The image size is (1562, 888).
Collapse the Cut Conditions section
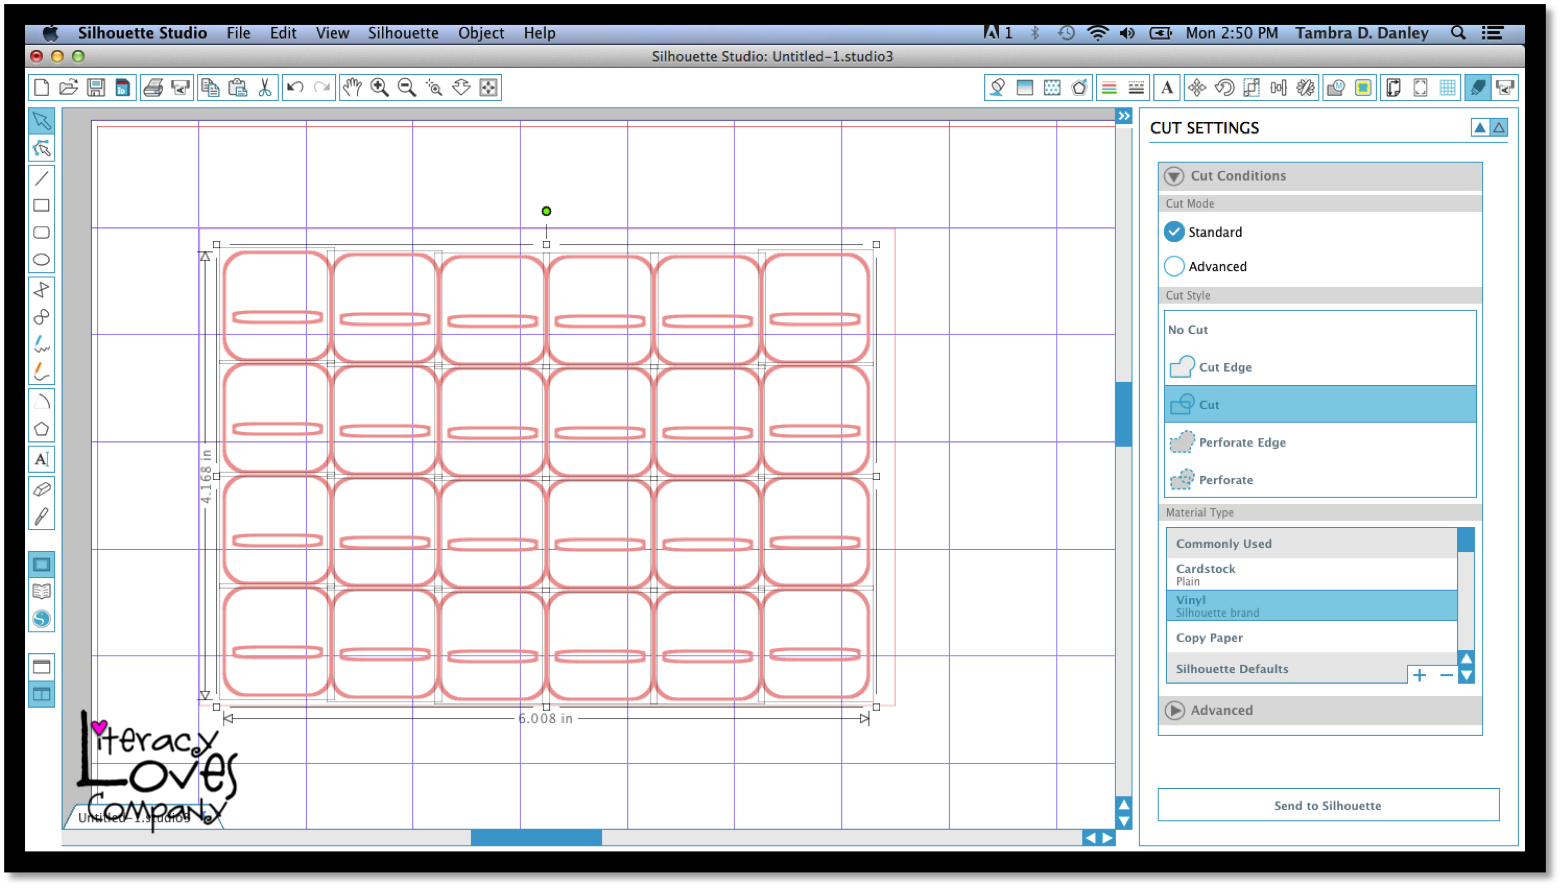pos(1175,176)
